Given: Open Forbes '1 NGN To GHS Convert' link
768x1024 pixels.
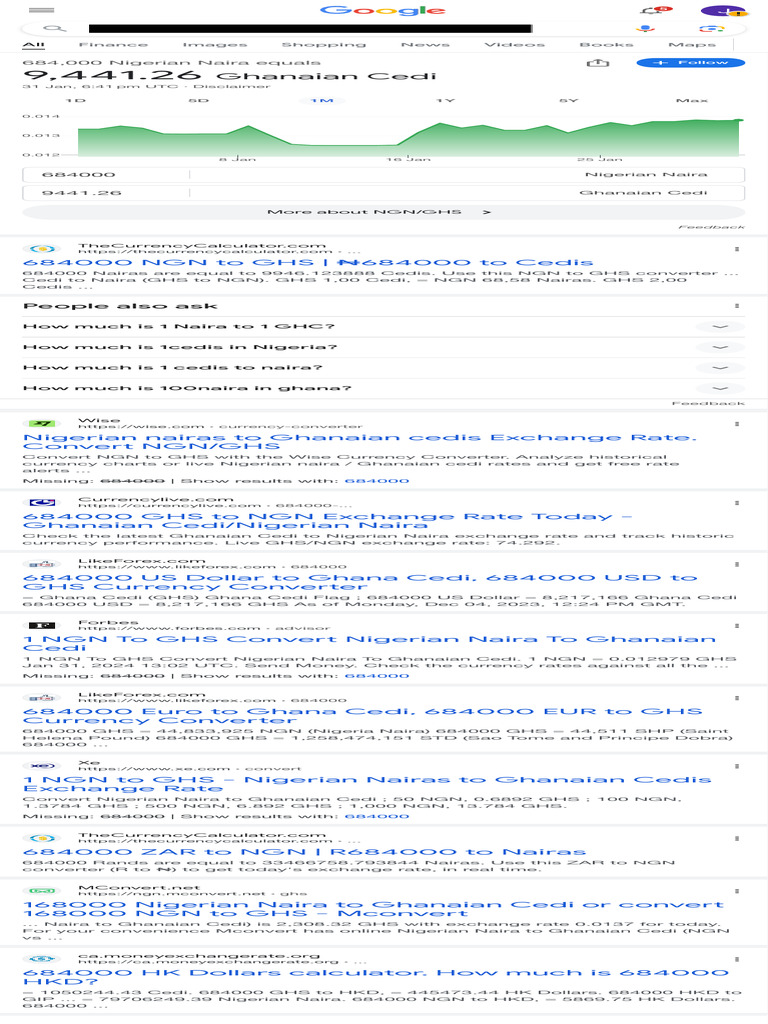Looking at the screenshot, I should 369,643.
